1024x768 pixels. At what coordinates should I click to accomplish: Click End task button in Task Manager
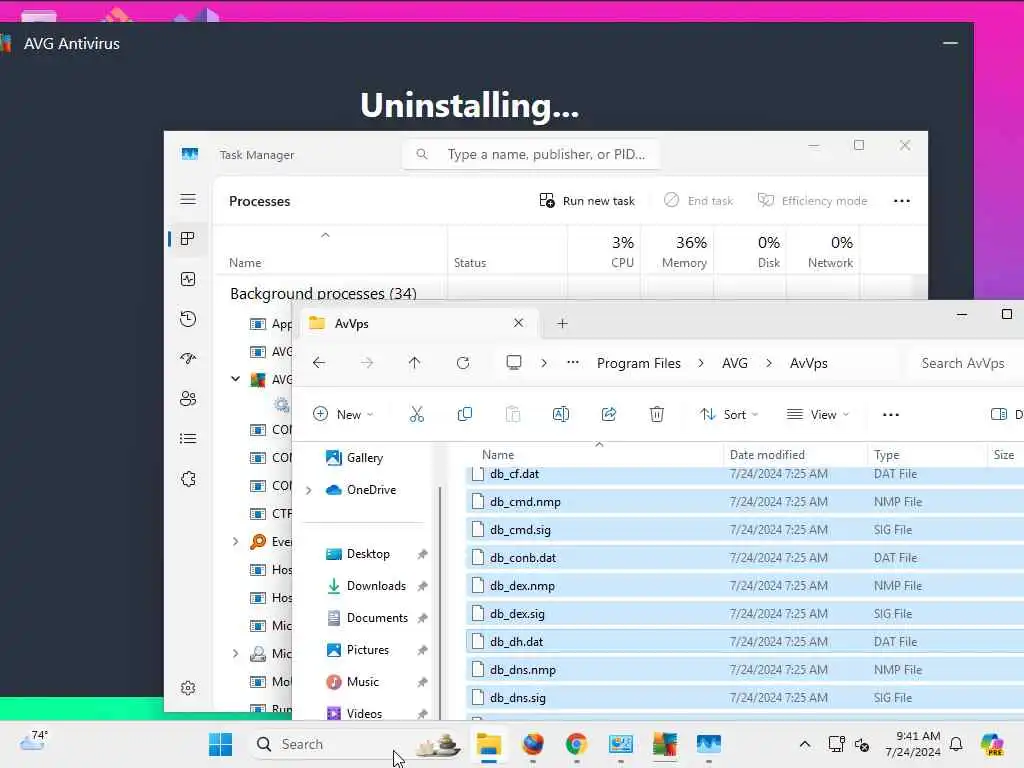click(x=699, y=200)
